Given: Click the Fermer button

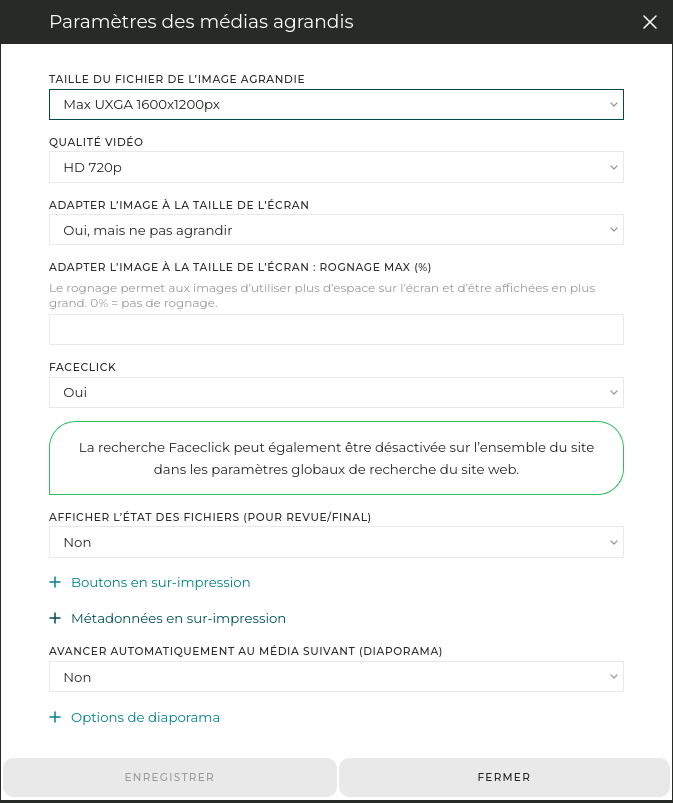Looking at the screenshot, I should click(504, 777).
